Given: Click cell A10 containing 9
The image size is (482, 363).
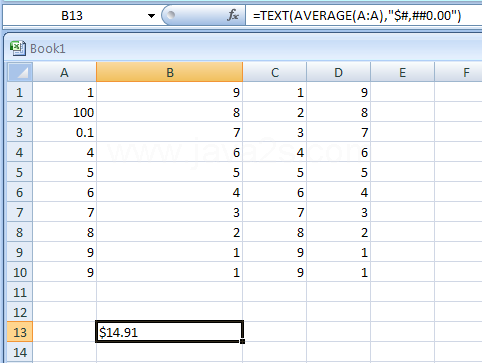Looking at the screenshot, I should (65, 272).
